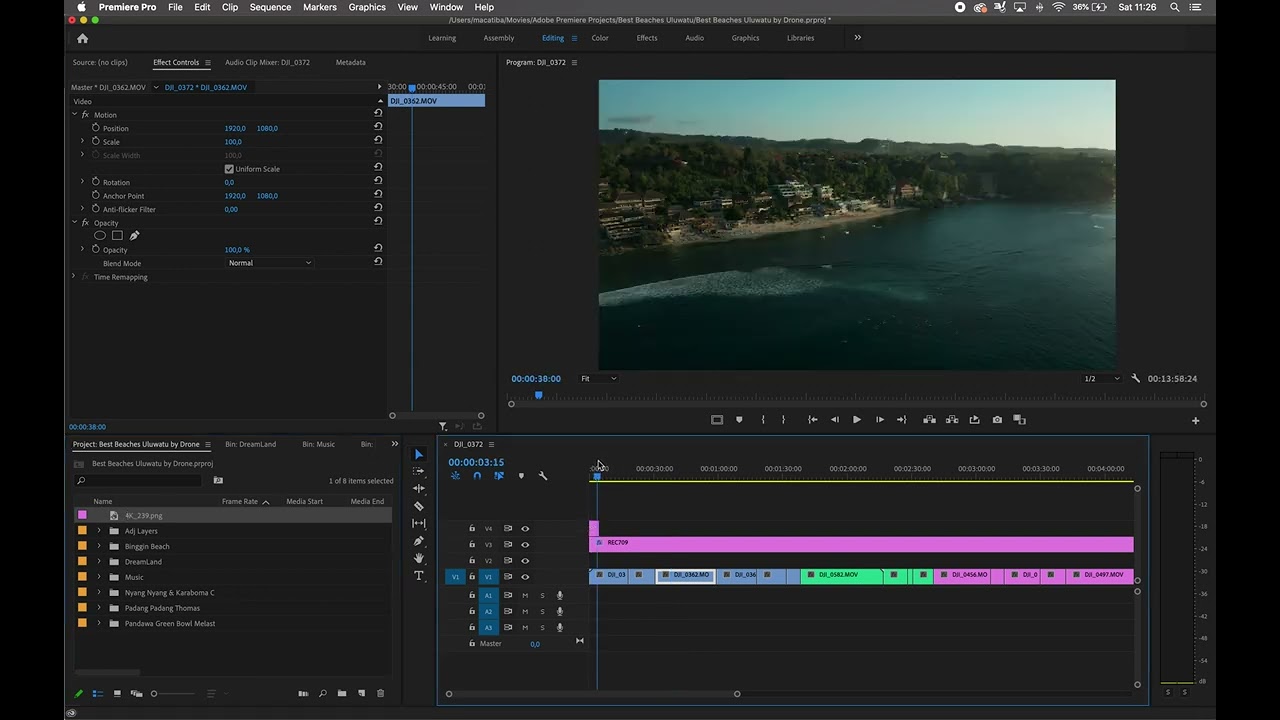Screen dimensions: 1280x720
Task: Open the Blend Mode dropdown set to Normal
Action: 268,263
